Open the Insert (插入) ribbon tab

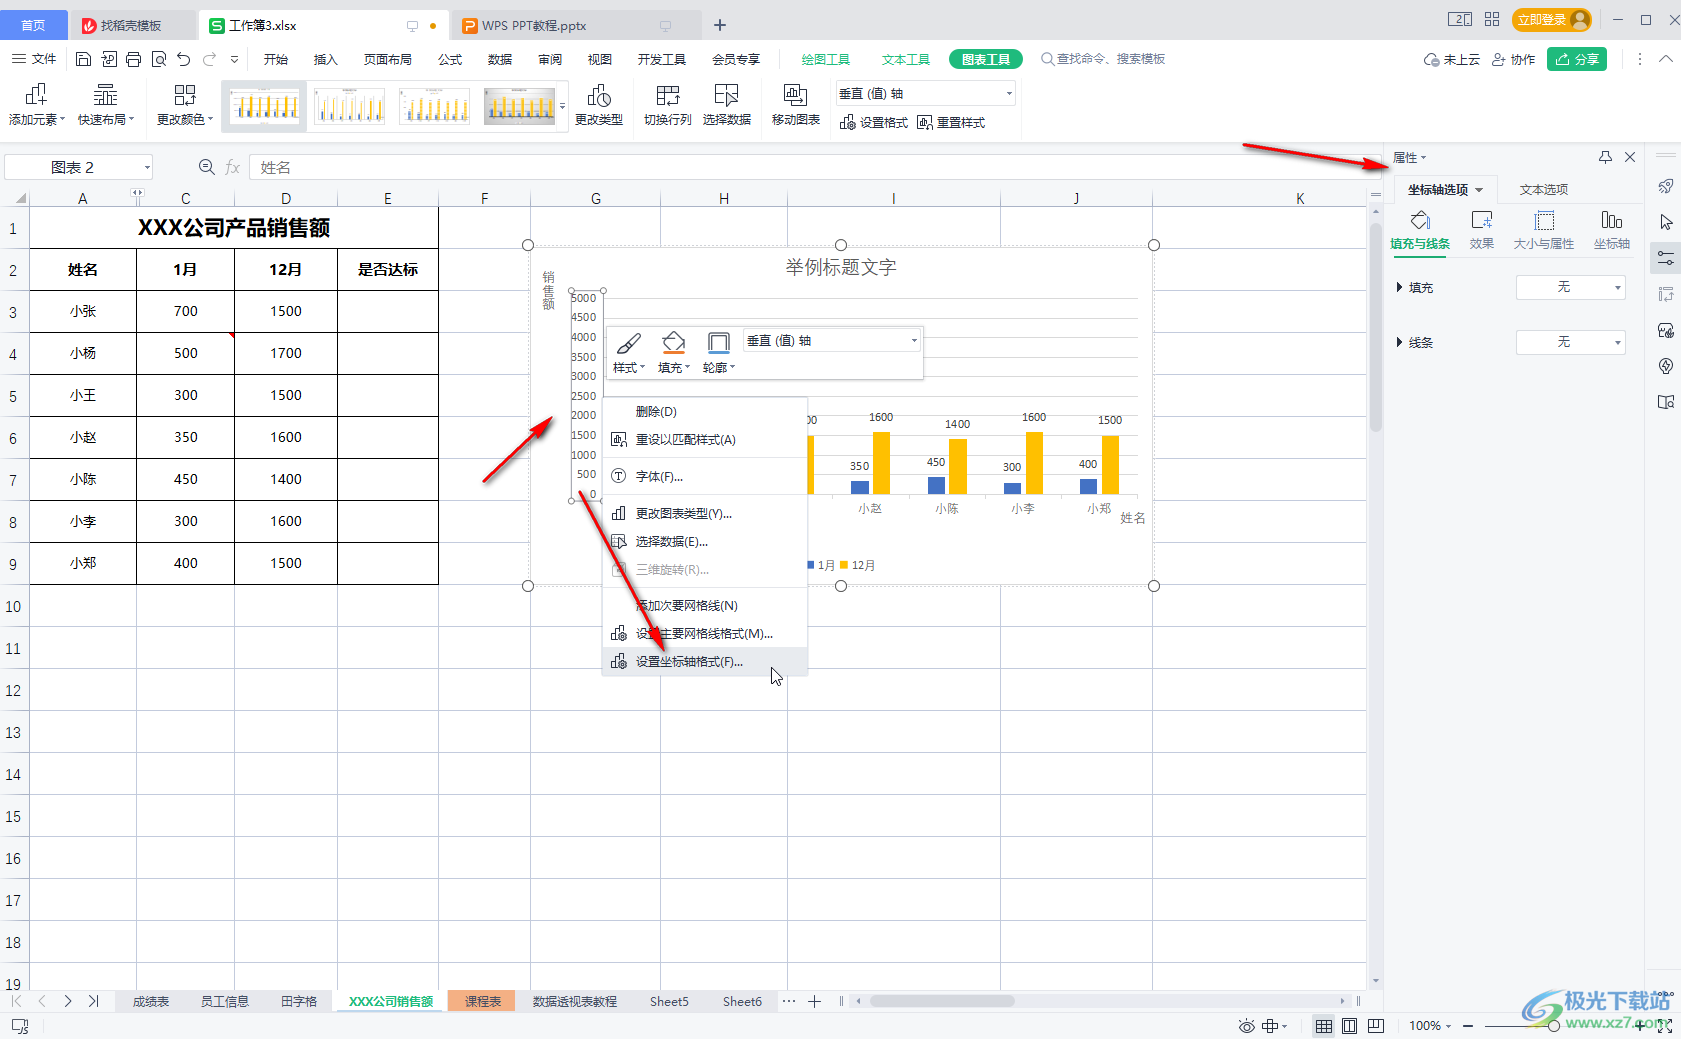[x=326, y=59]
